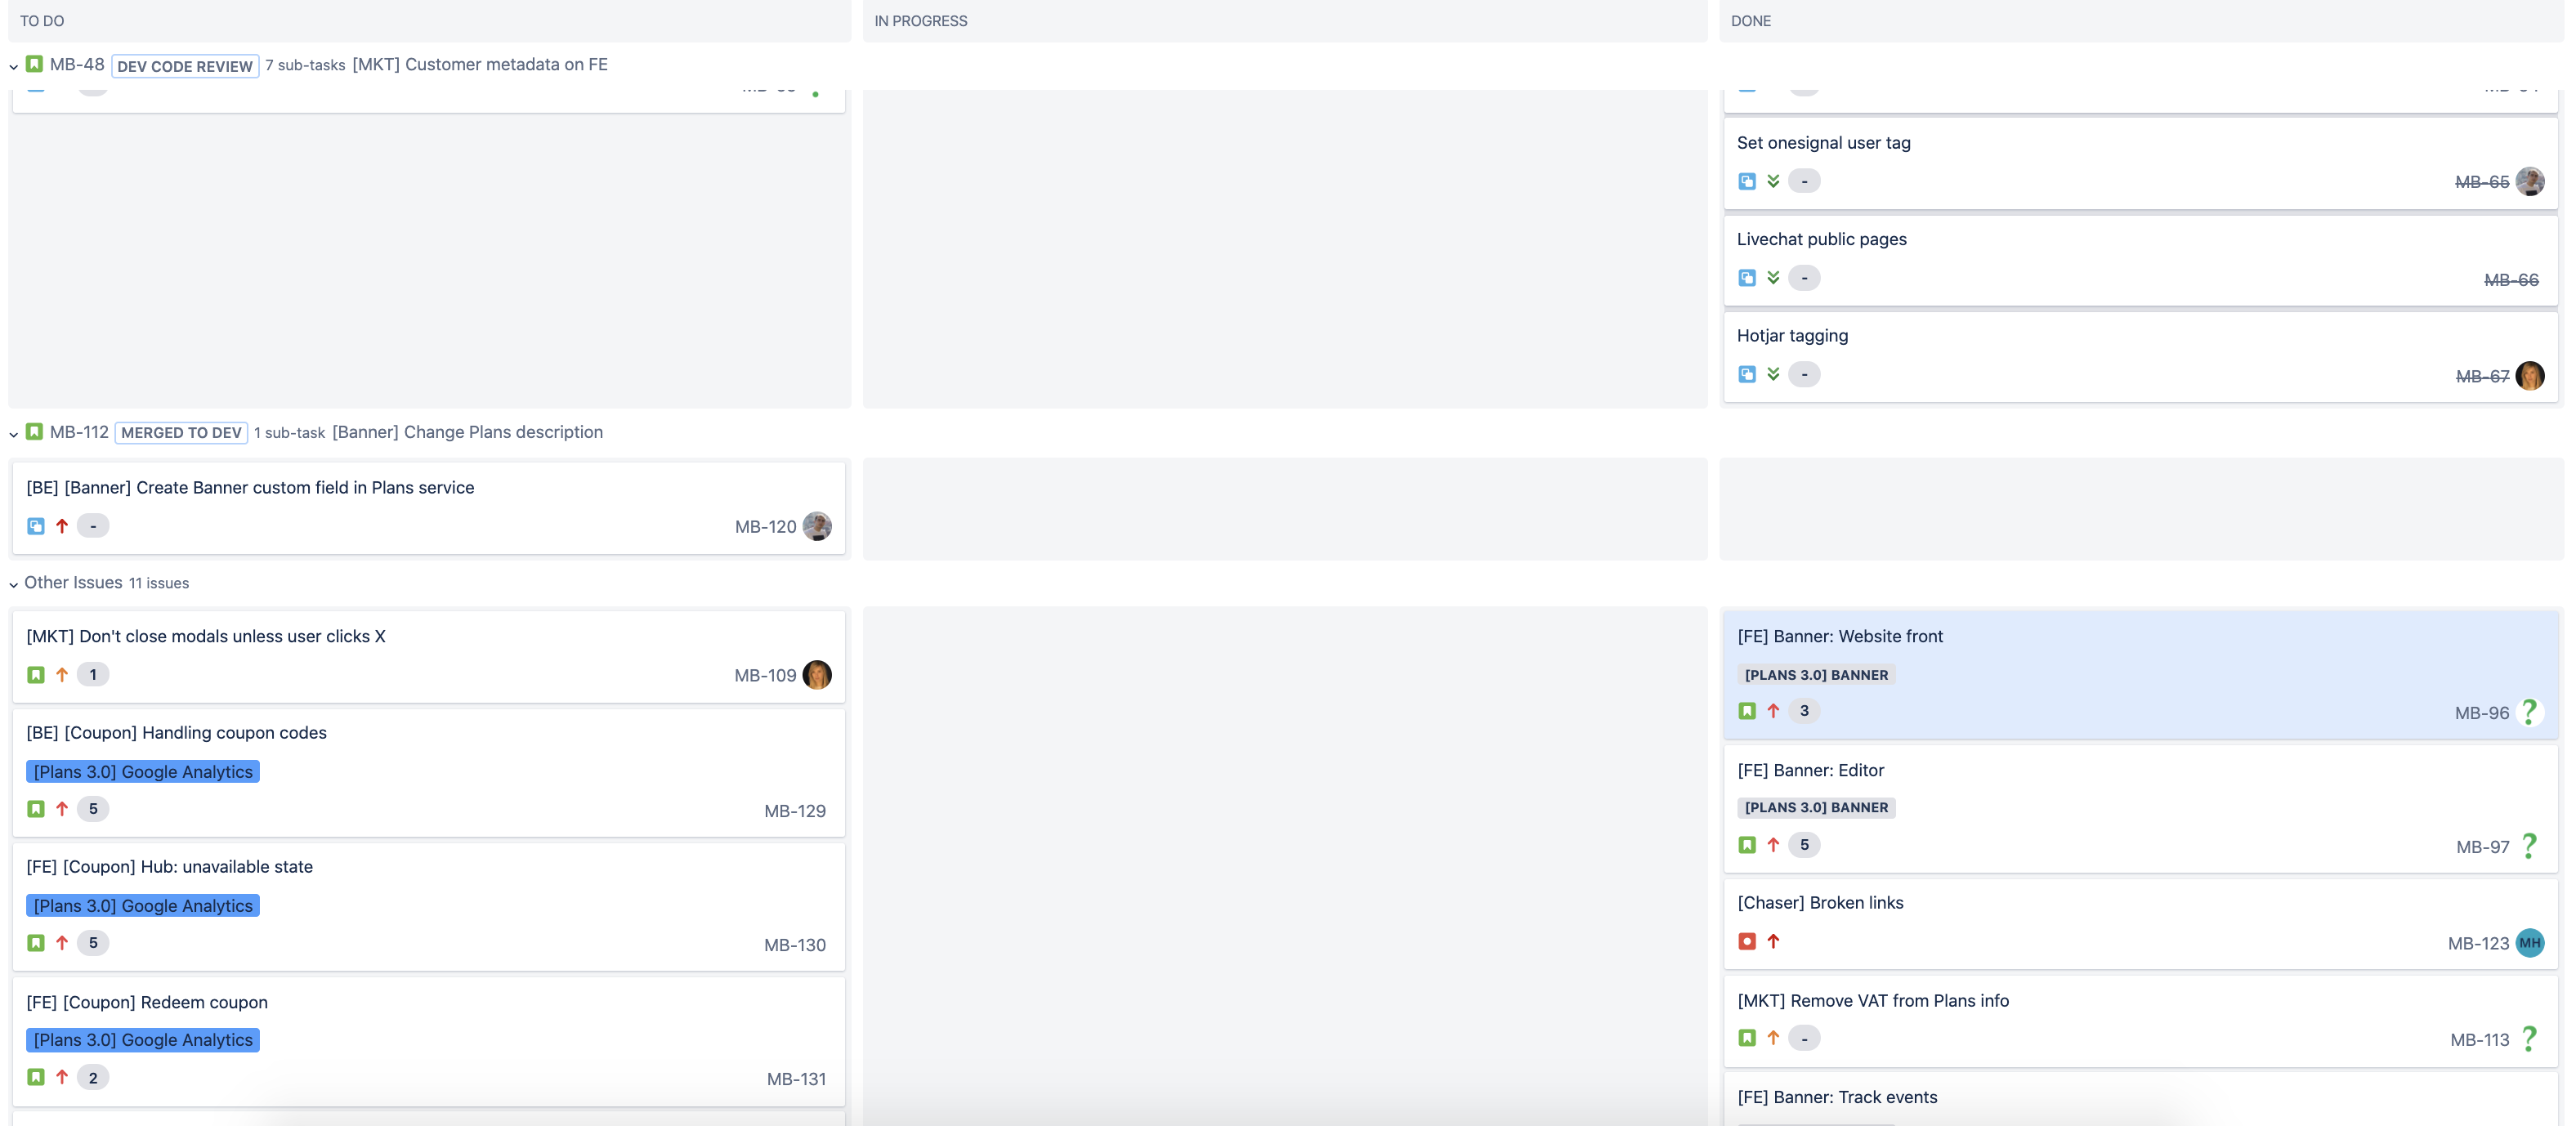Viewport: 2576px width, 1126px height.
Task: Click priority arrow on Remove VAT from Plans info
Action: click(1773, 1038)
